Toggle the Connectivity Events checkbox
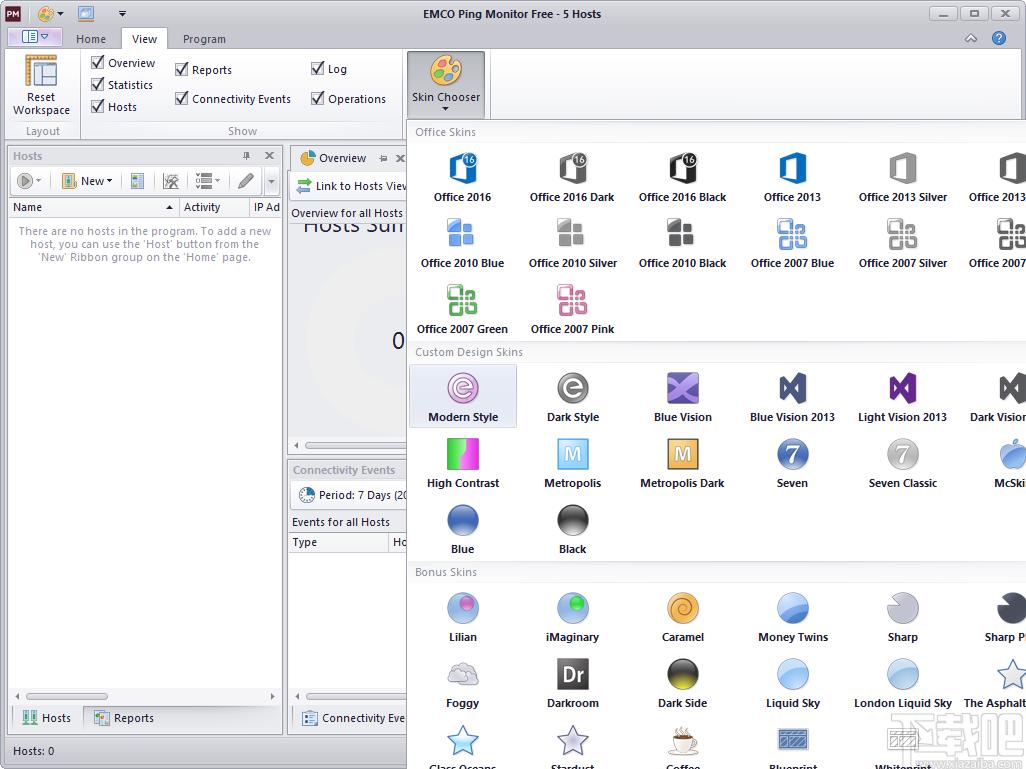Image resolution: width=1026 pixels, height=769 pixels. (182, 98)
